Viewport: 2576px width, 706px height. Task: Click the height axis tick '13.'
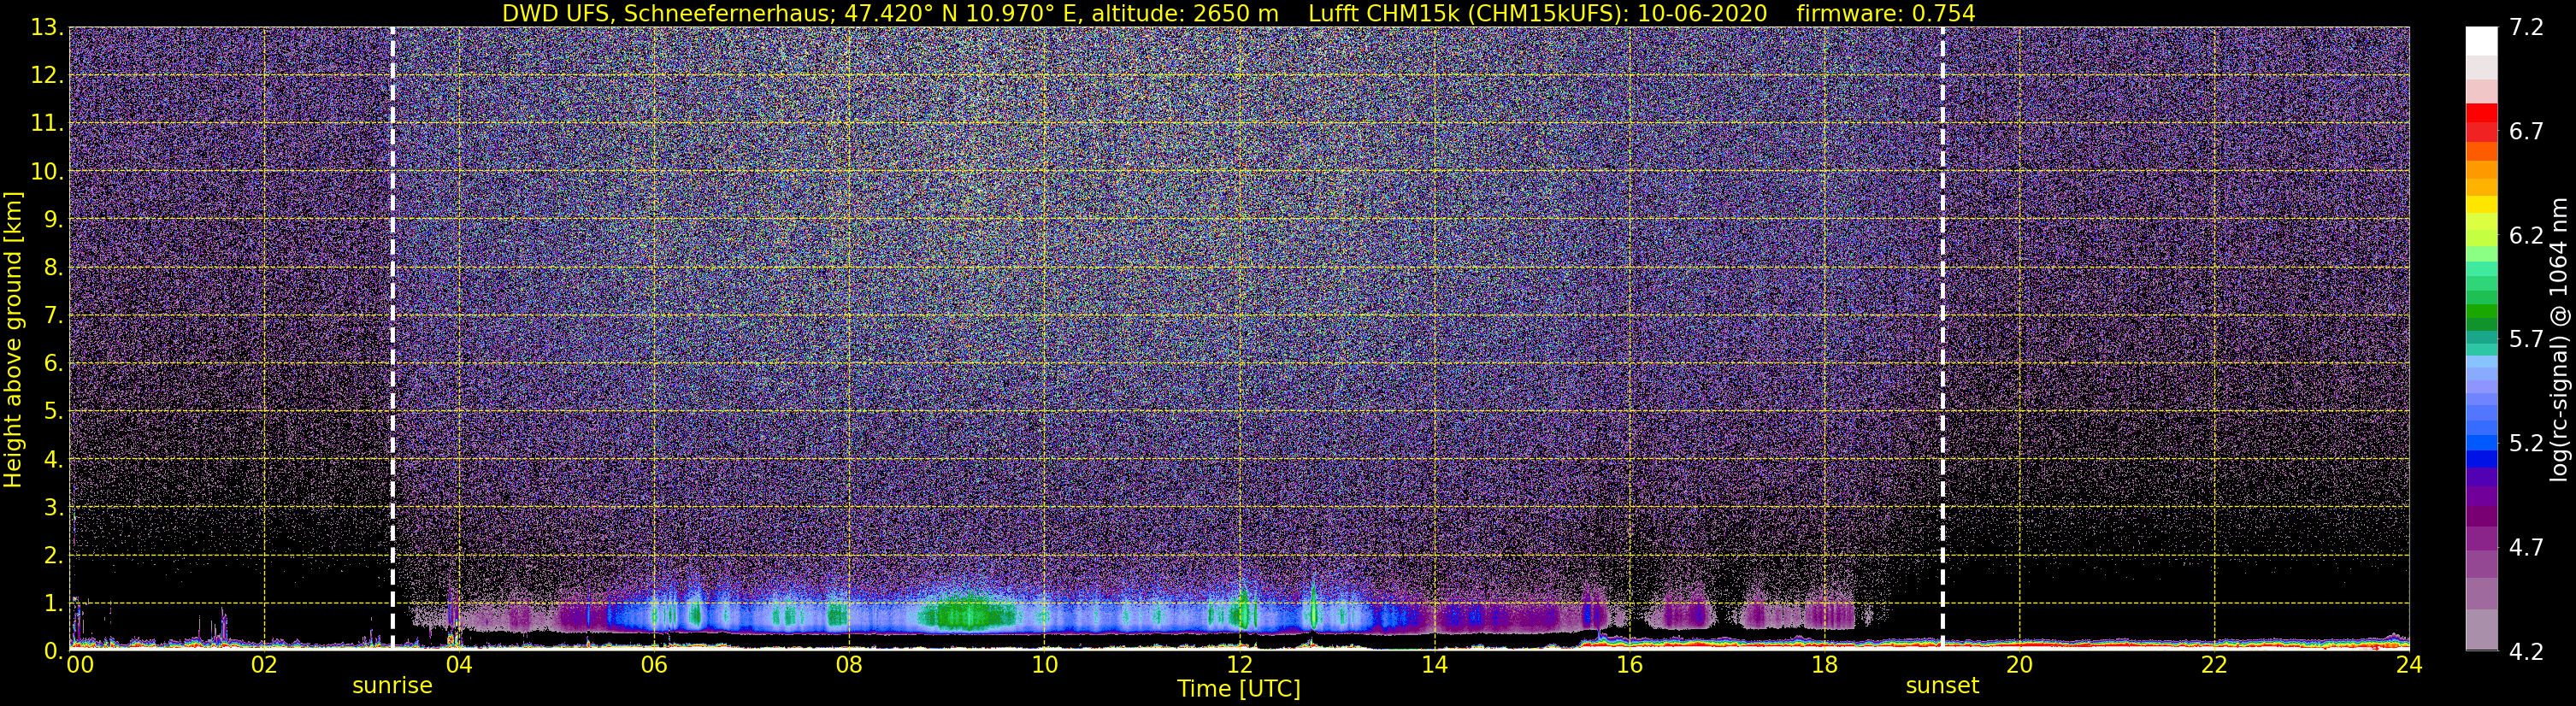(x=47, y=27)
